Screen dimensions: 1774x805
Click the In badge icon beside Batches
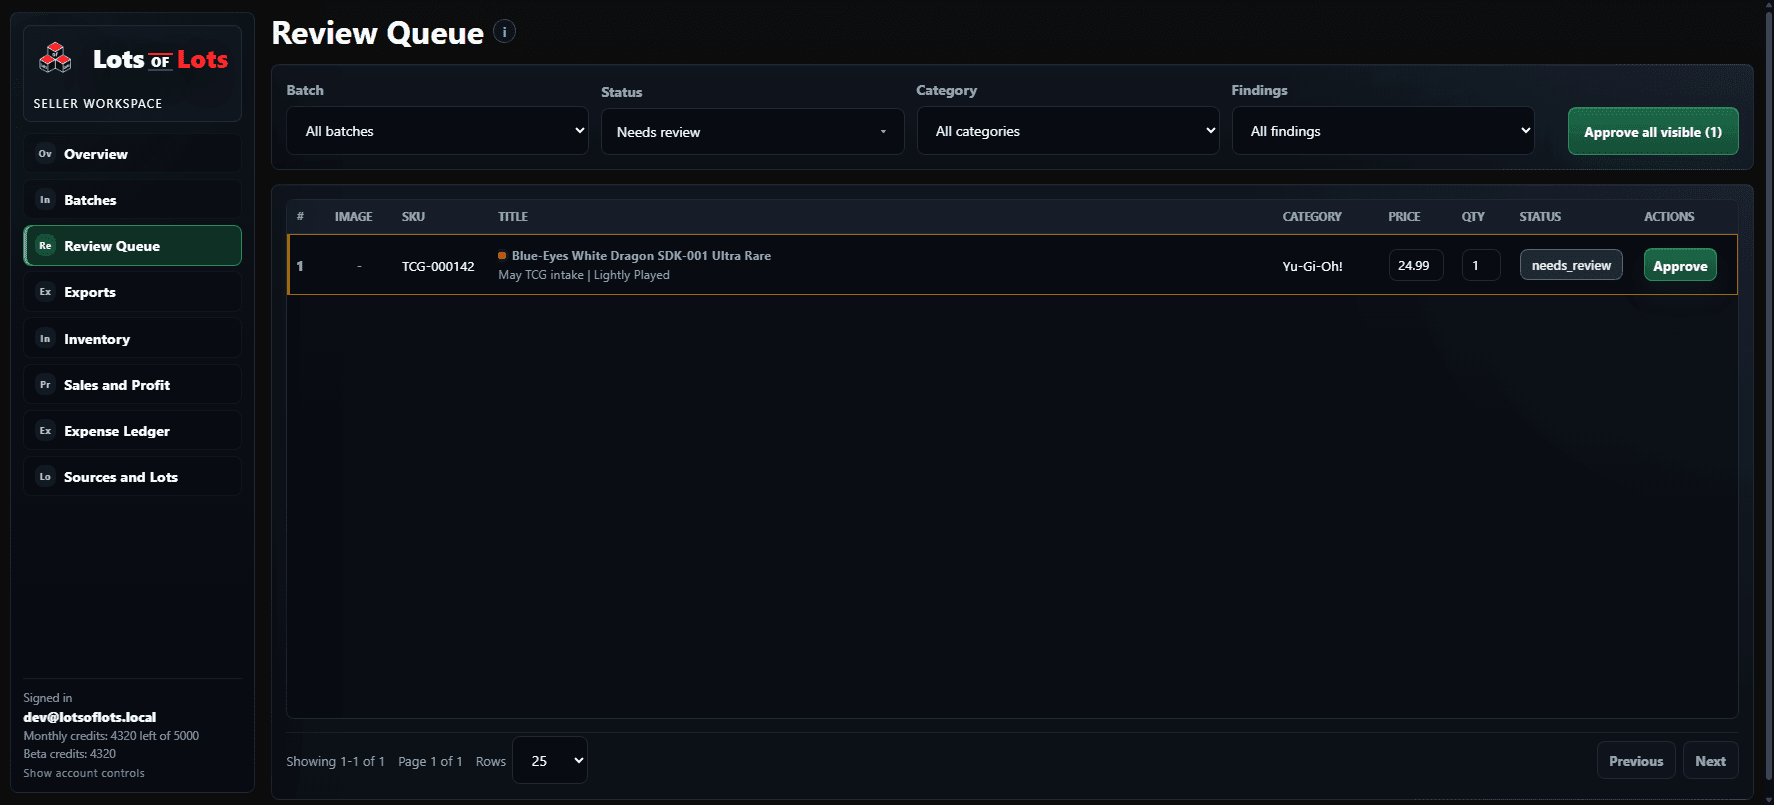tap(45, 200)
